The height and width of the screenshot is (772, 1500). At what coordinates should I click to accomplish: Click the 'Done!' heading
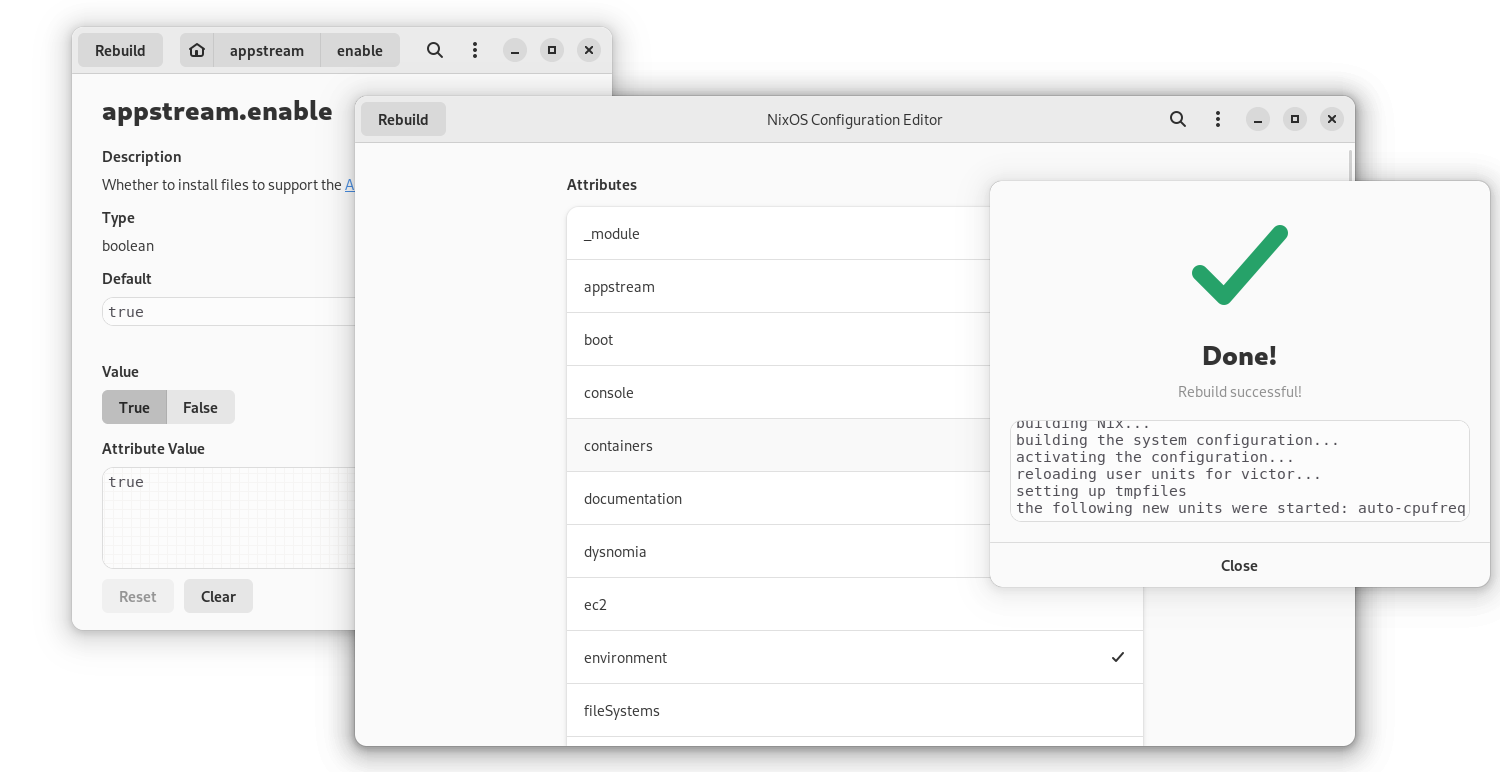1239,356
